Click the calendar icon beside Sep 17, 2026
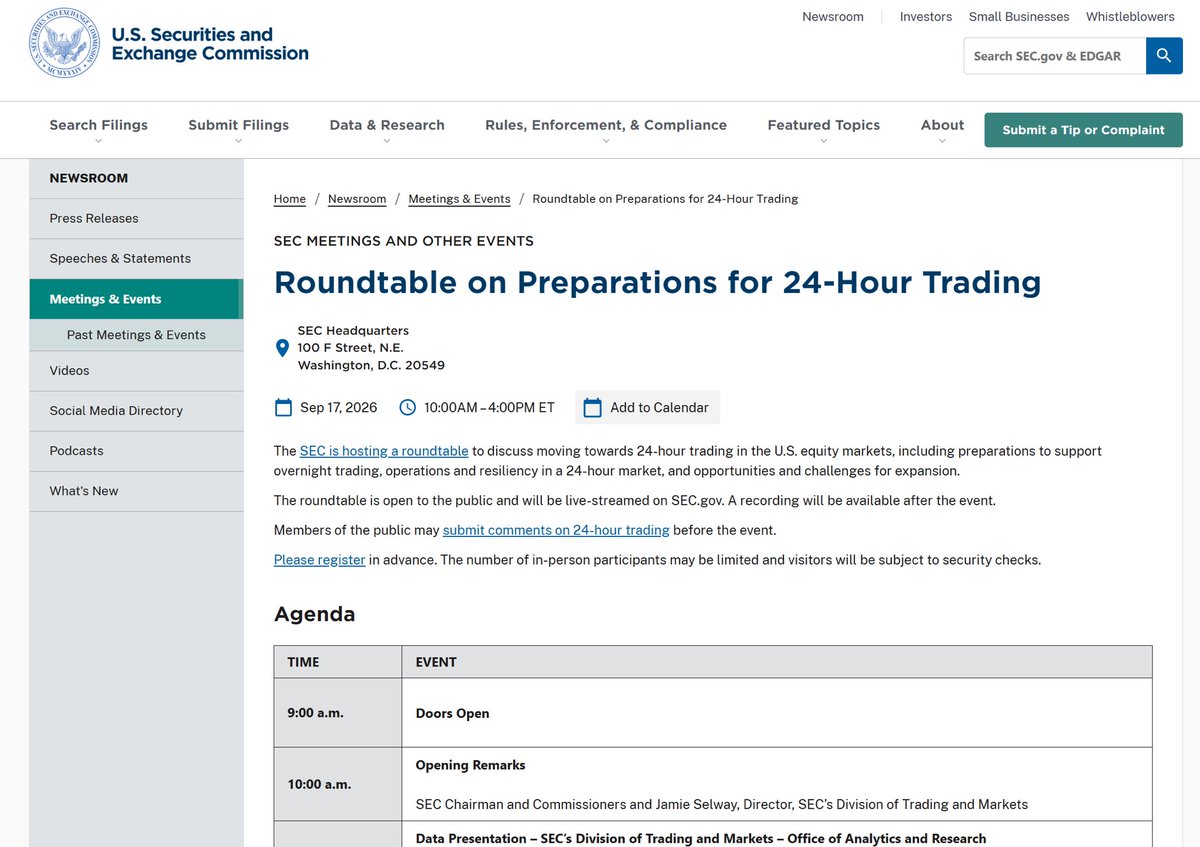Viewport: 1200px width, 847px height. click(x=283, y=407)
